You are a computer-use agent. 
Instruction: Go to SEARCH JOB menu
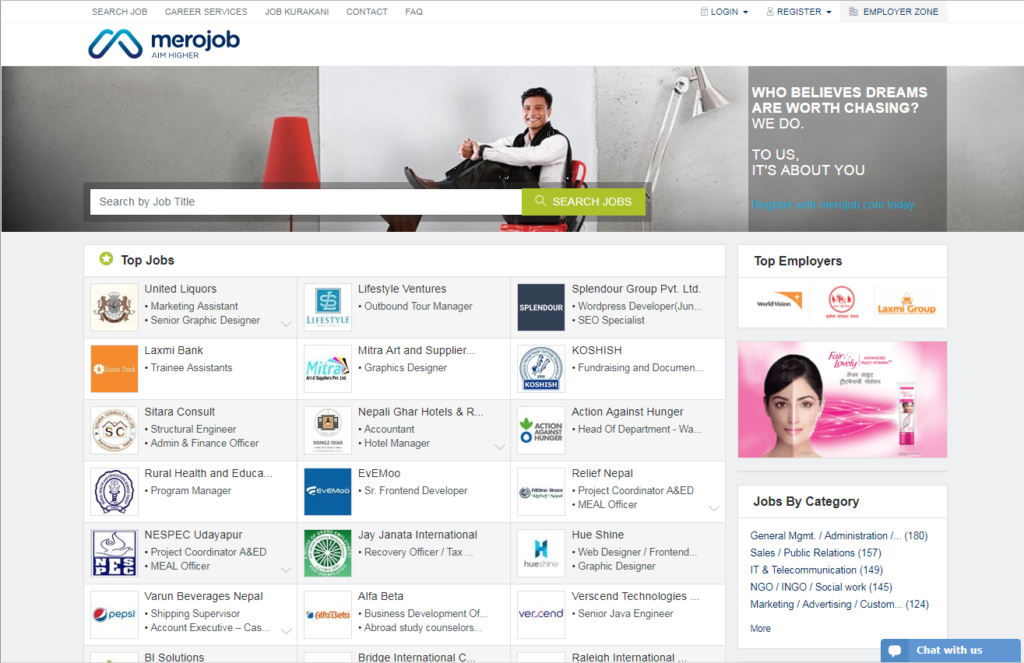click(x=120, y=12)
